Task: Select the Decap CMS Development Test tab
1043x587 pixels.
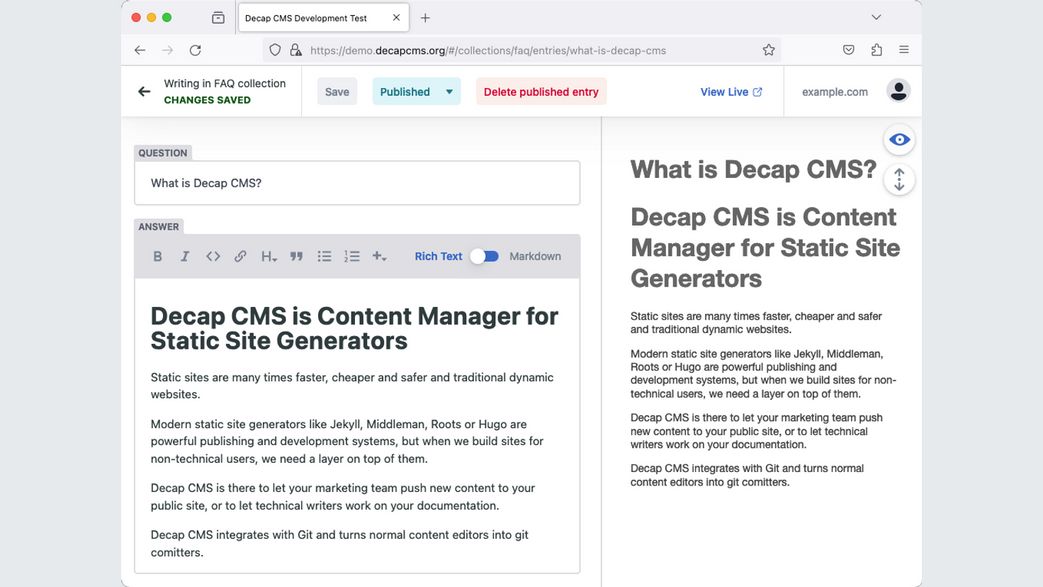Action: pos(323,18)
